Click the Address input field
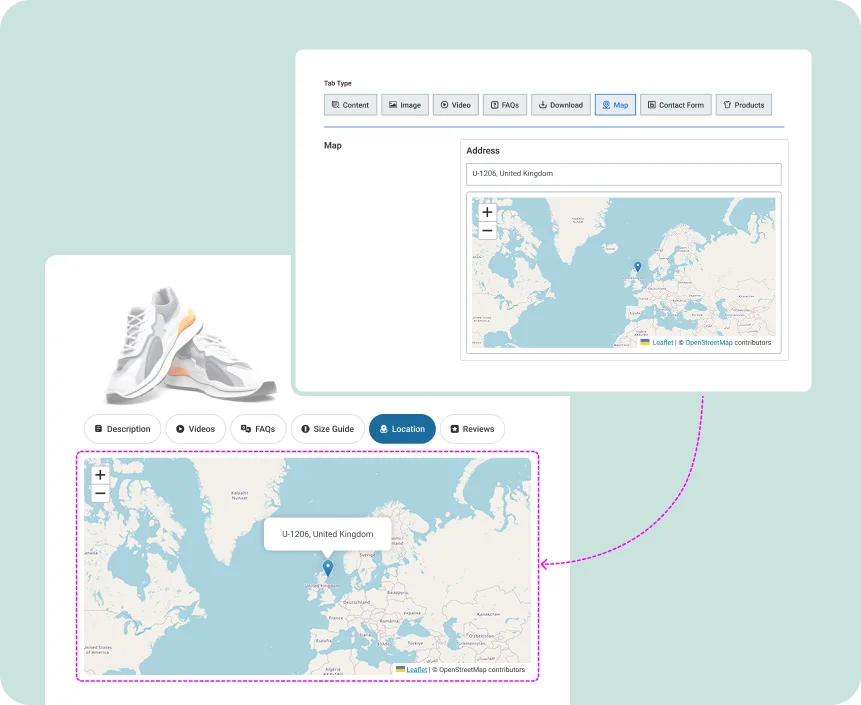Image resolution: width=861 pixels, height=705 pixels. (x=624, y=173)
